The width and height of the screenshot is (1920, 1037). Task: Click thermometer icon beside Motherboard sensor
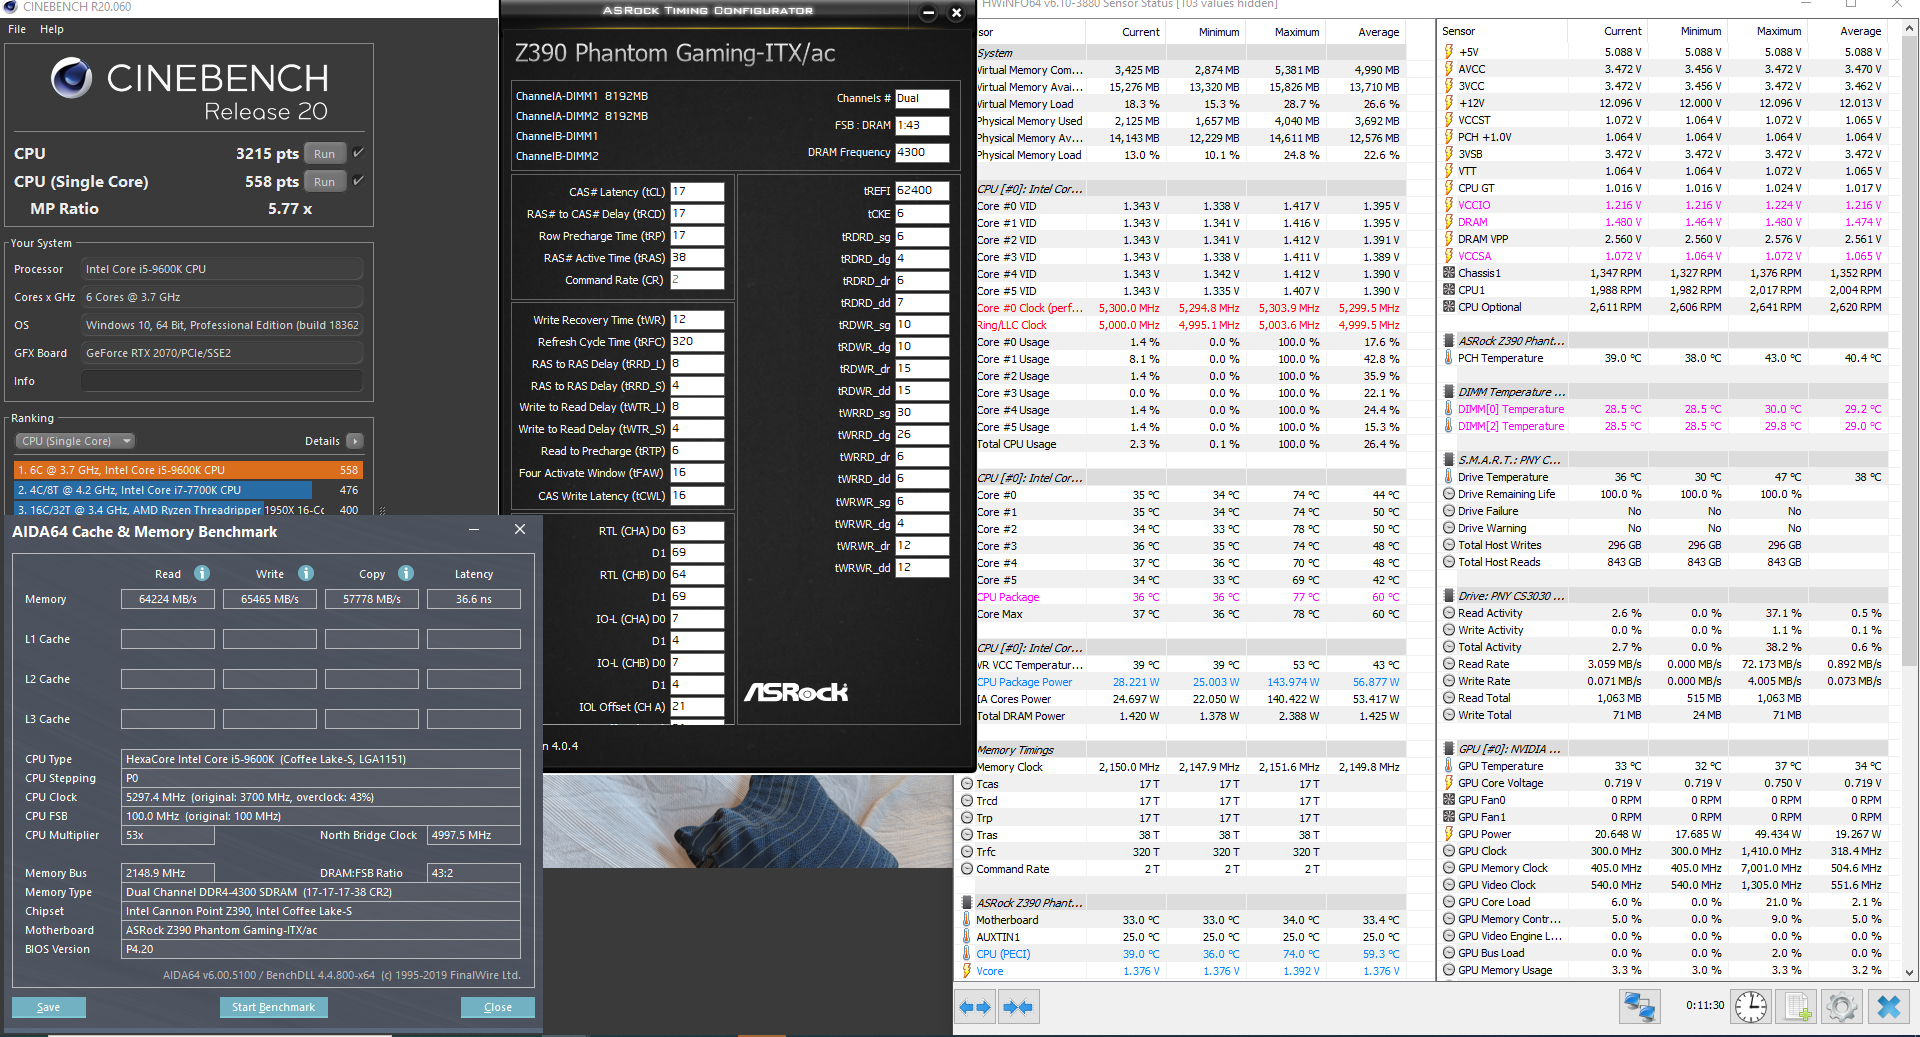point(967,920)
